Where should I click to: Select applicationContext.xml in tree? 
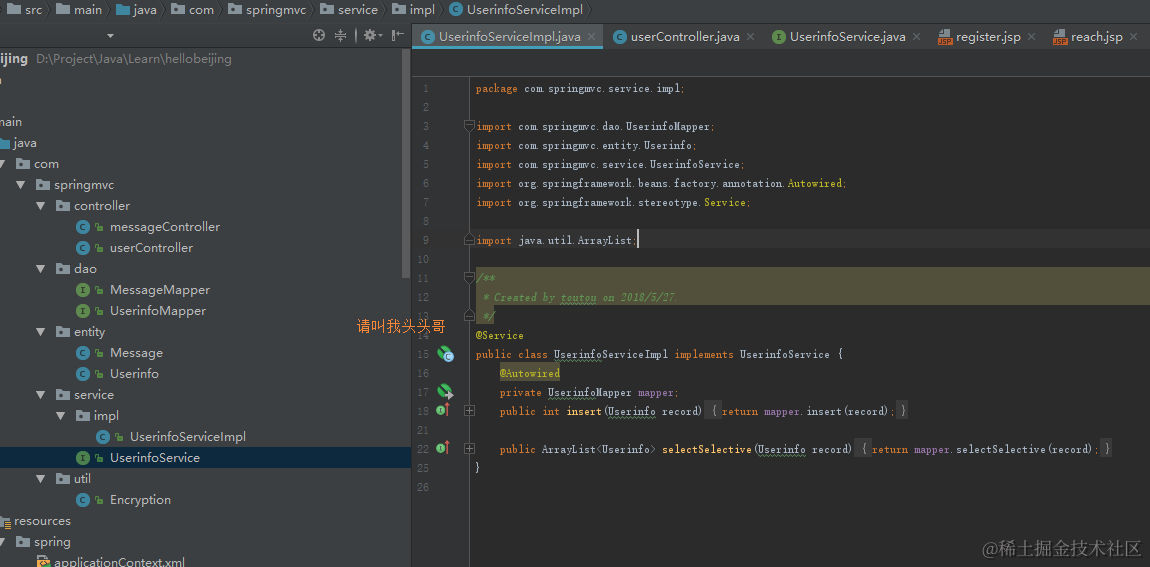coord(119,563)
